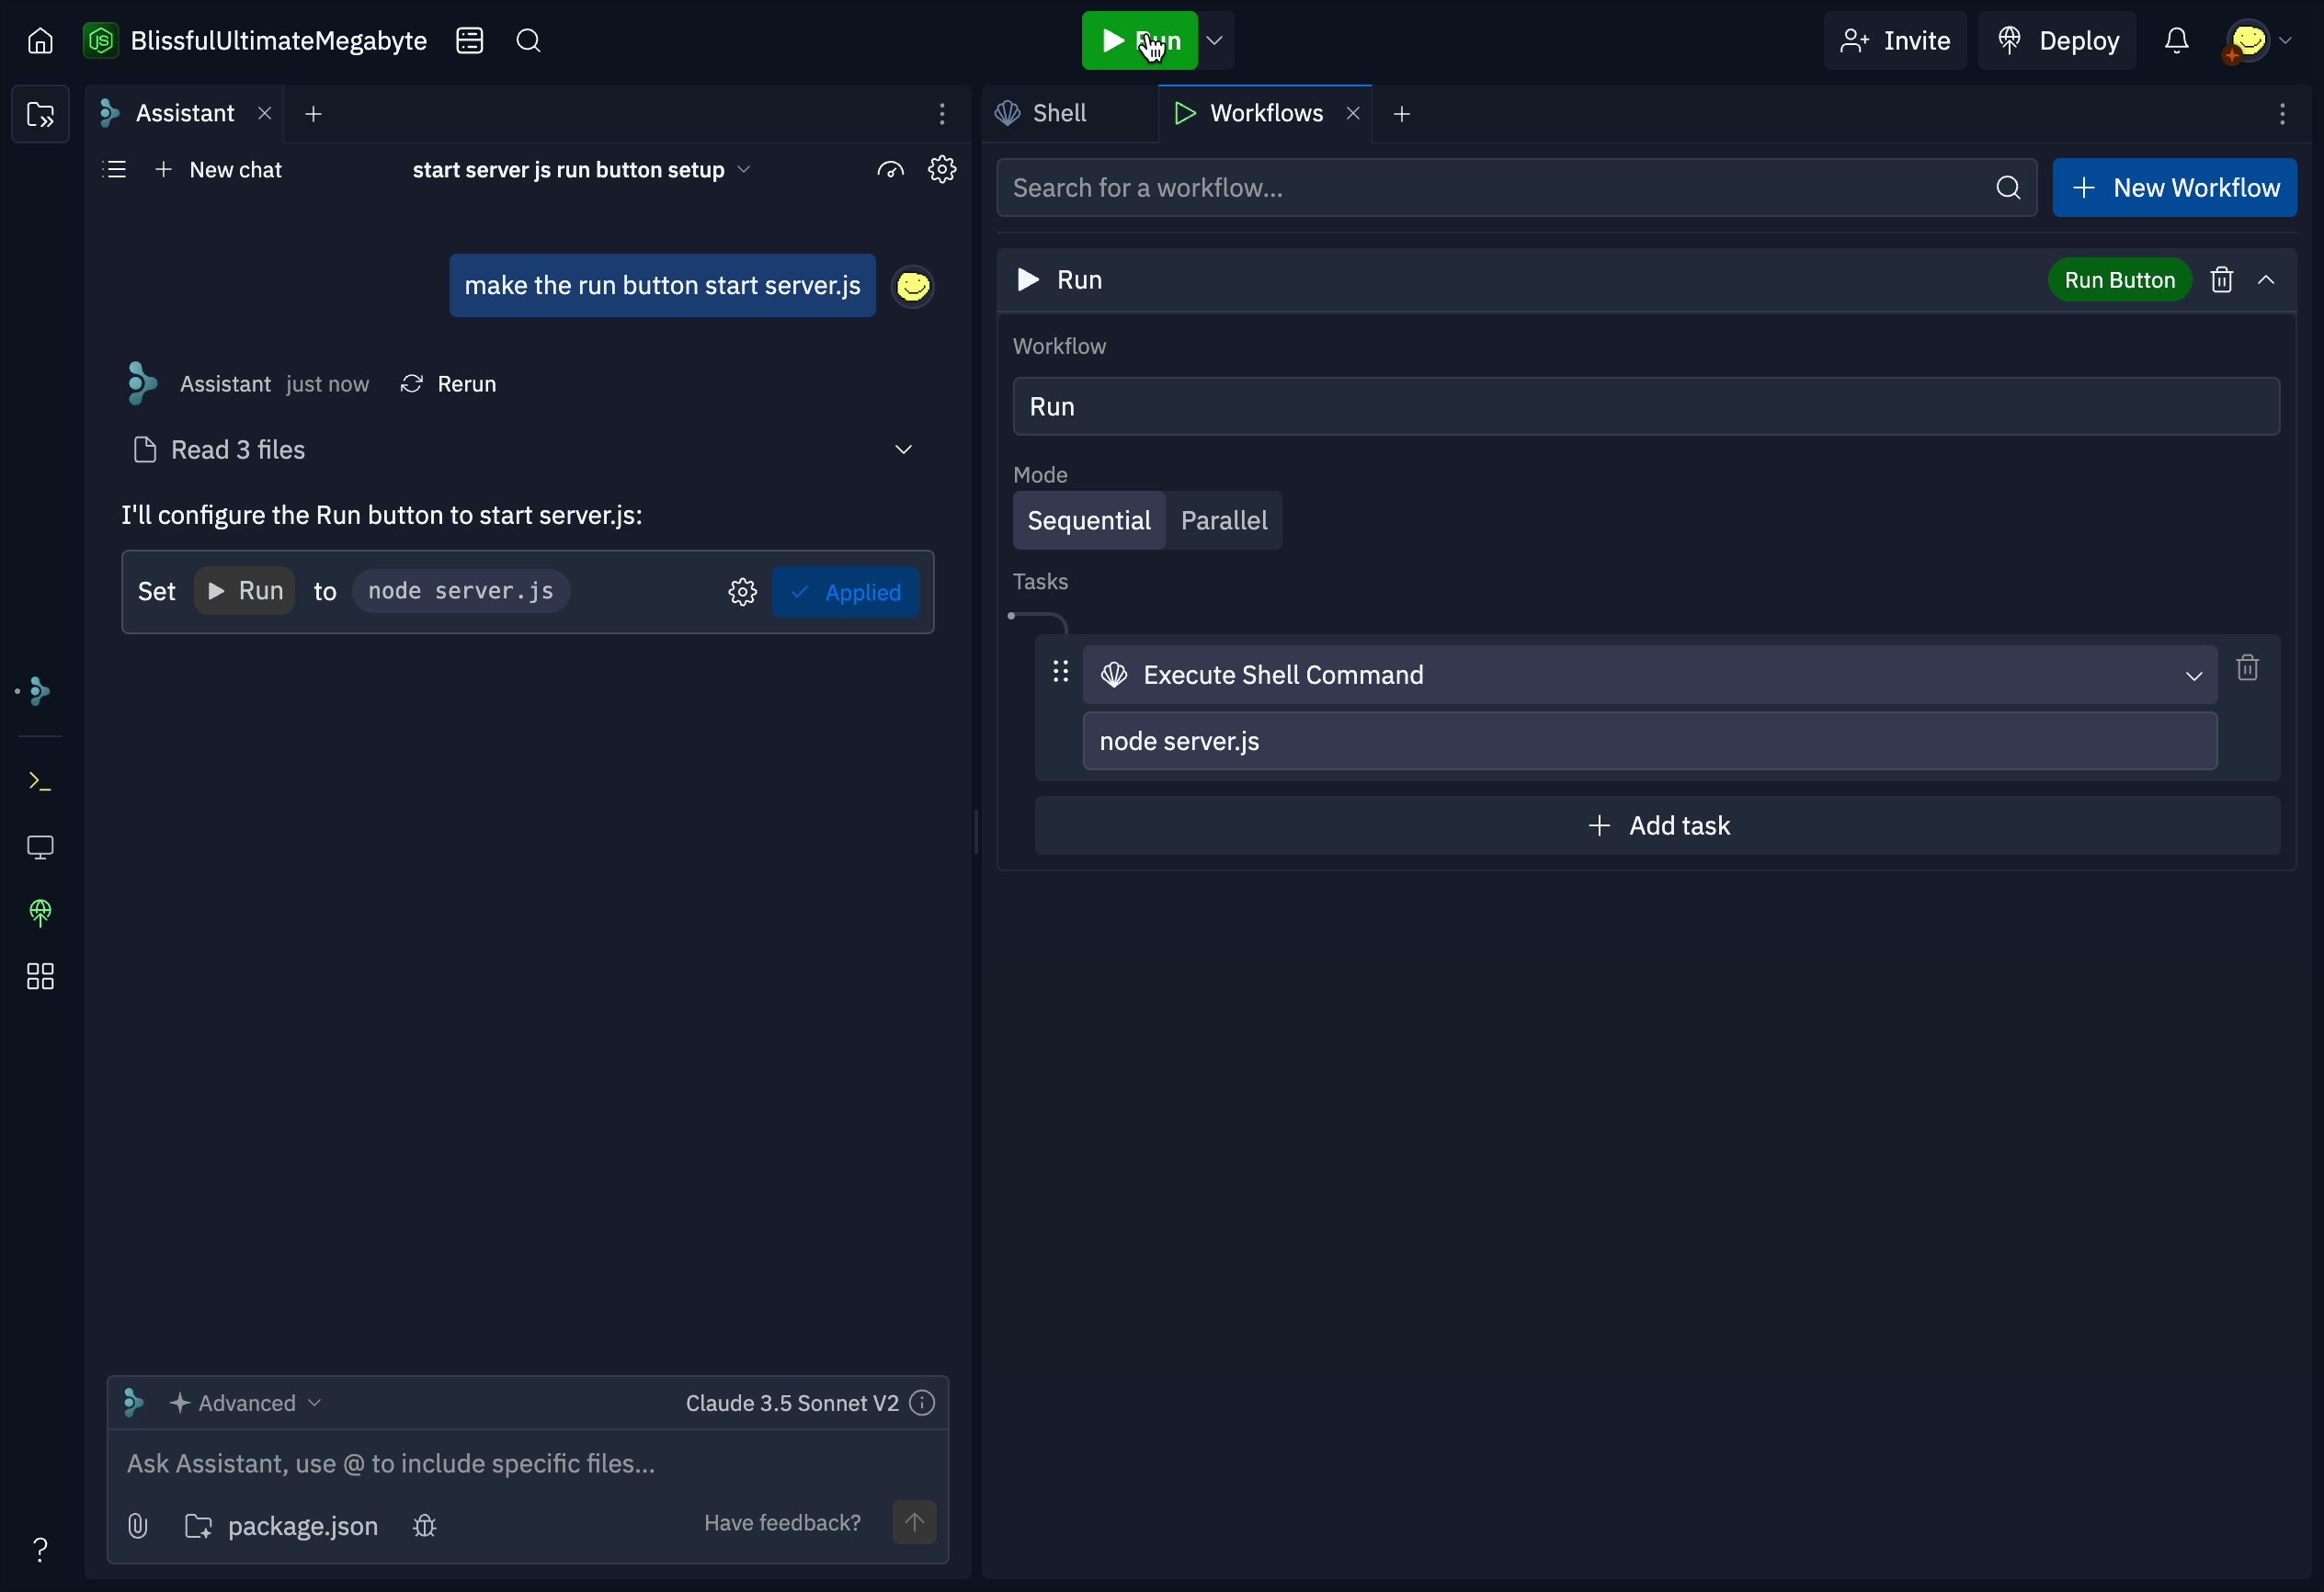
Task: Select the Assistant icon in the sidebar
Action: pyautogui.click(x=39, y=690)
